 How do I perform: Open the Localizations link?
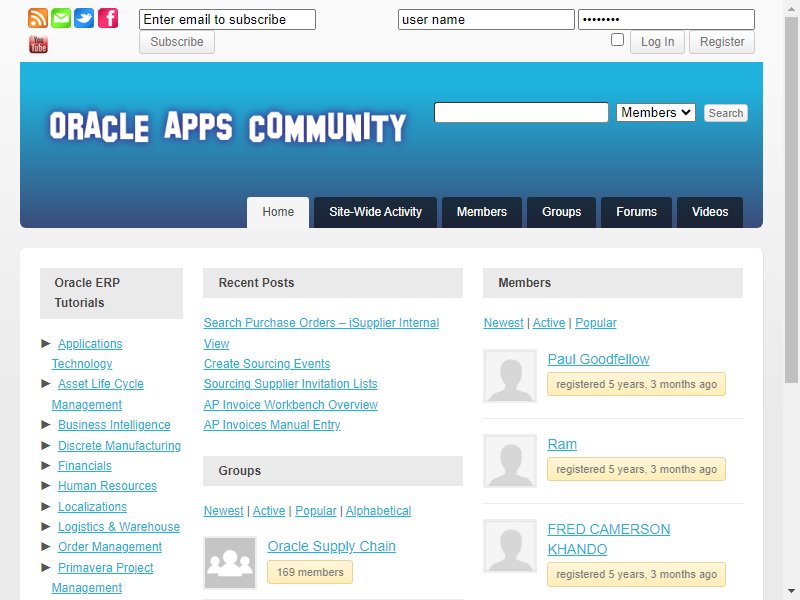(x=92, y=507)
